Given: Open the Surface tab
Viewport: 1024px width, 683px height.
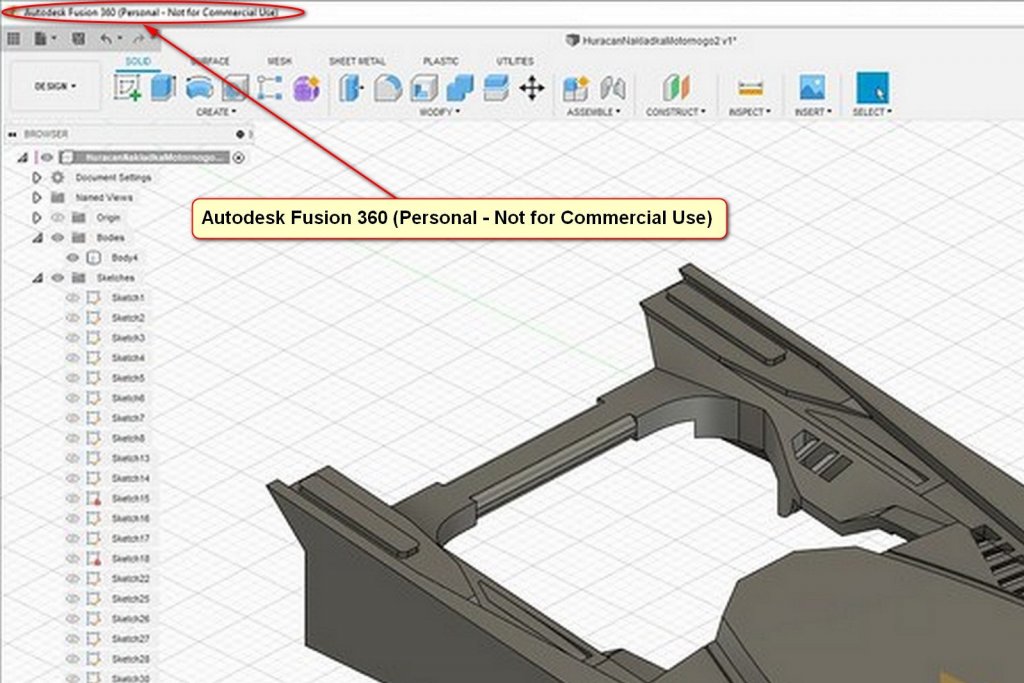Looking at the screenshot, I should click(x=209, y=62).
